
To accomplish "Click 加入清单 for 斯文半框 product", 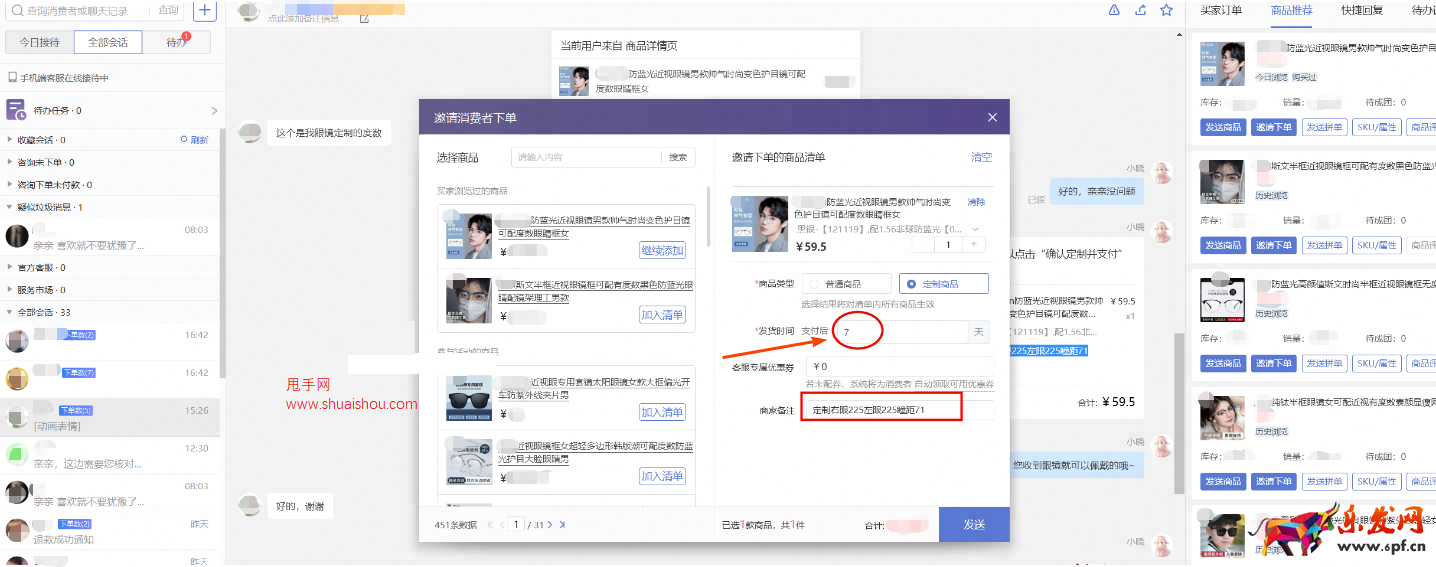I will click(x=662, y=315).
